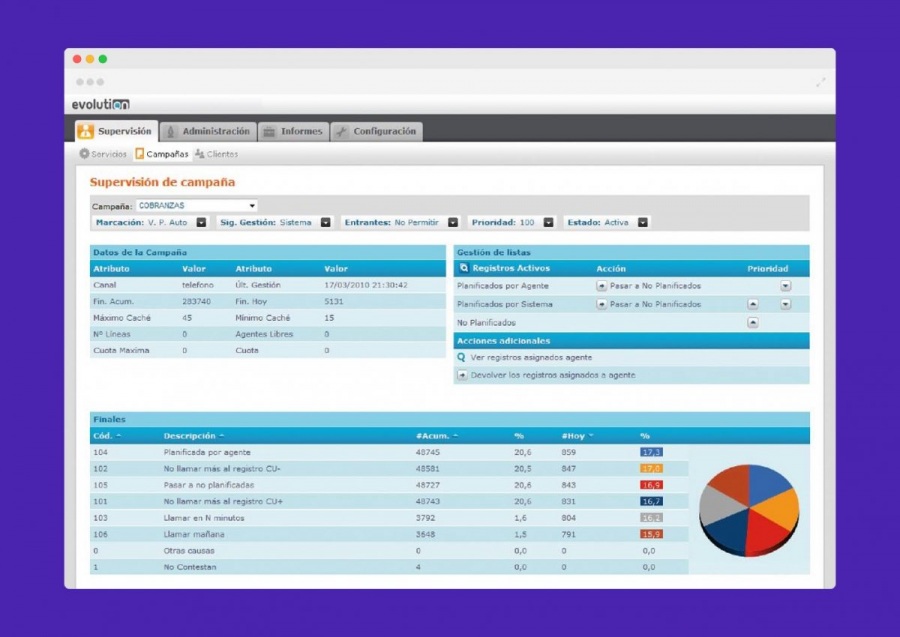900x637 pixels.
Task: Expand the Estado Activa dropdown arrow
Action: pos(643,222)
